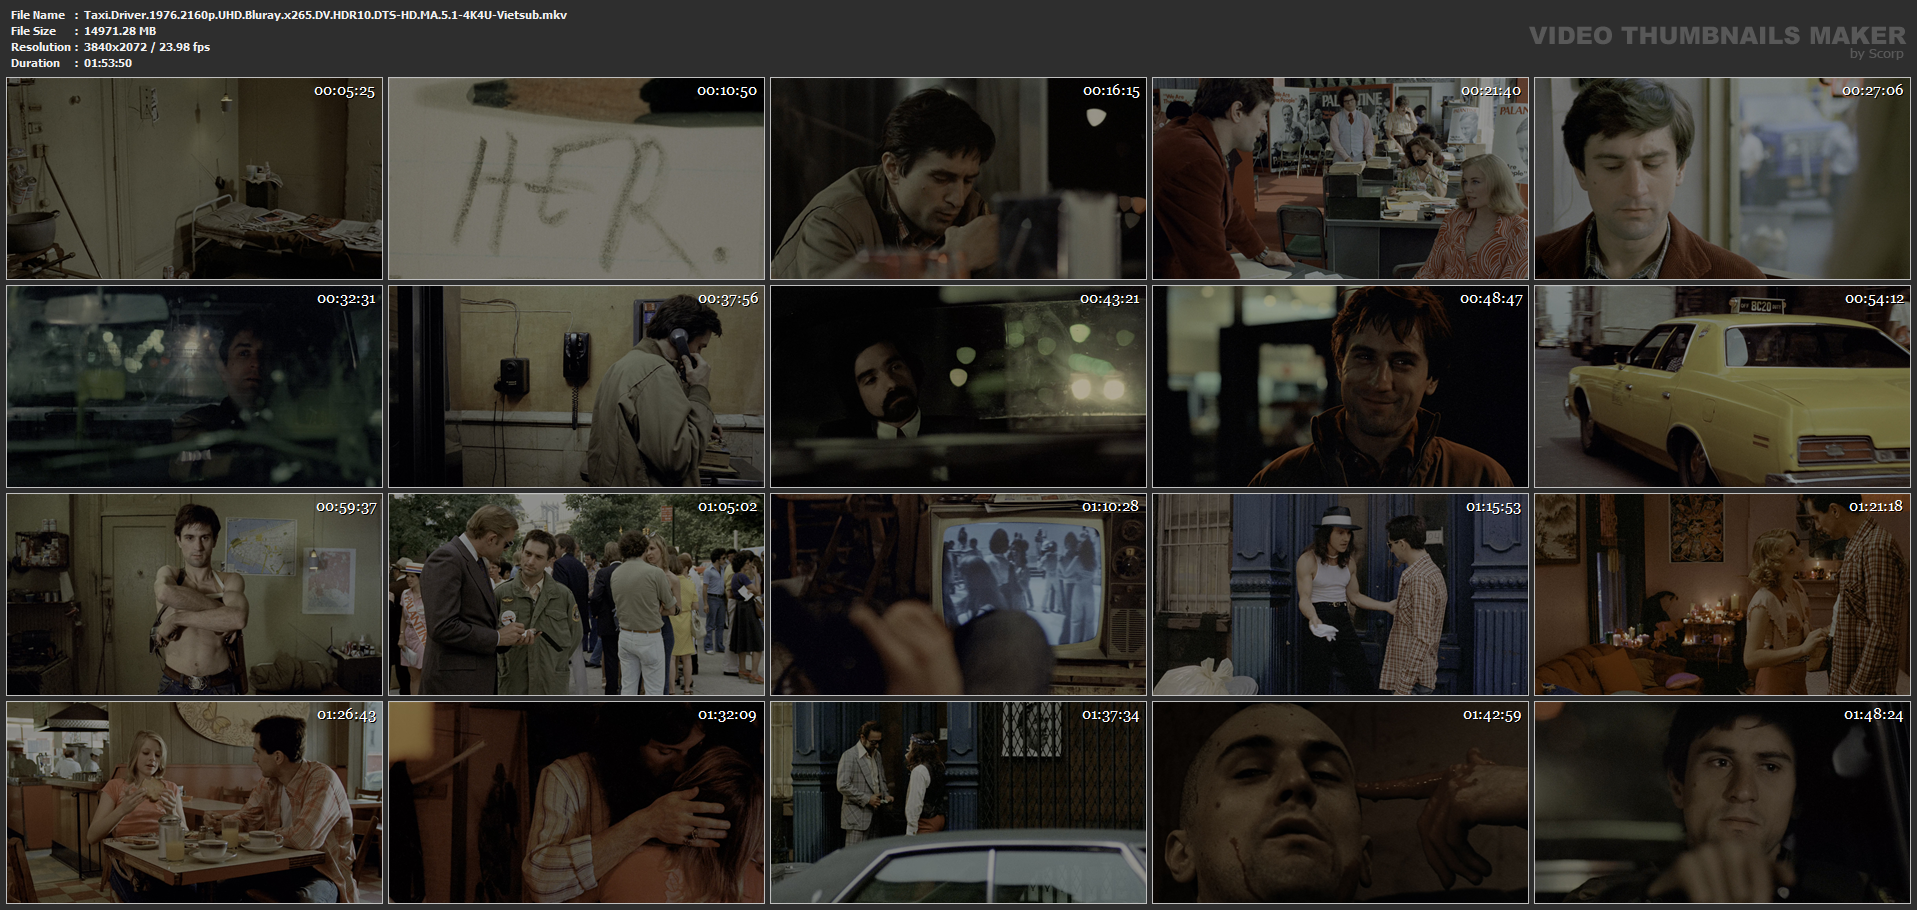
Task: Click the rainy windshield frame at 00:32:31
Action: point(195,387)
